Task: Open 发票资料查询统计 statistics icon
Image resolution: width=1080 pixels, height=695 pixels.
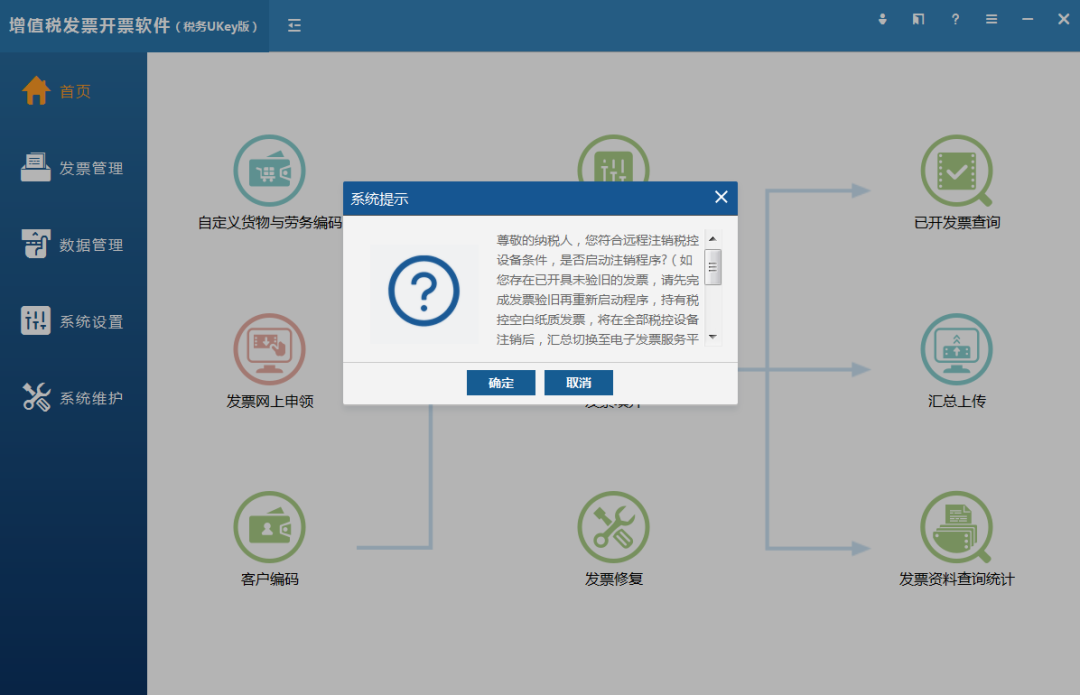Action: [x=956, y=526]
